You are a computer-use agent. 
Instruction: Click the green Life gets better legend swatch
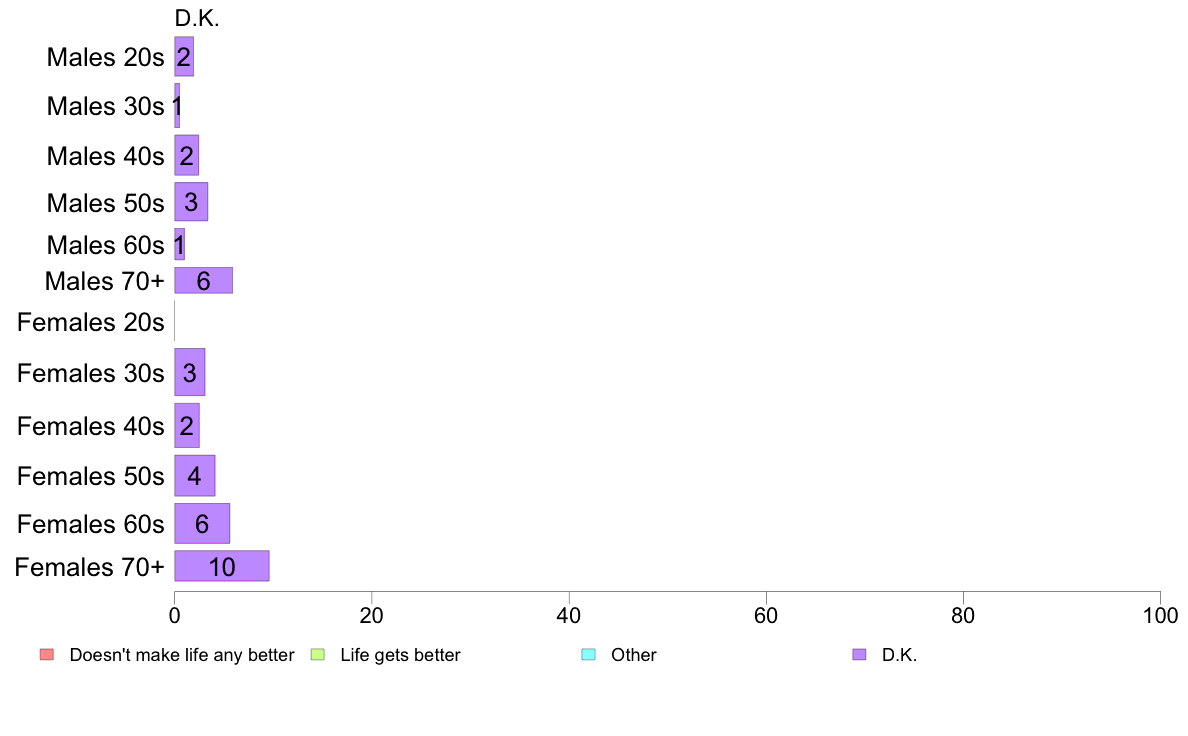click(x=317, y=654)
